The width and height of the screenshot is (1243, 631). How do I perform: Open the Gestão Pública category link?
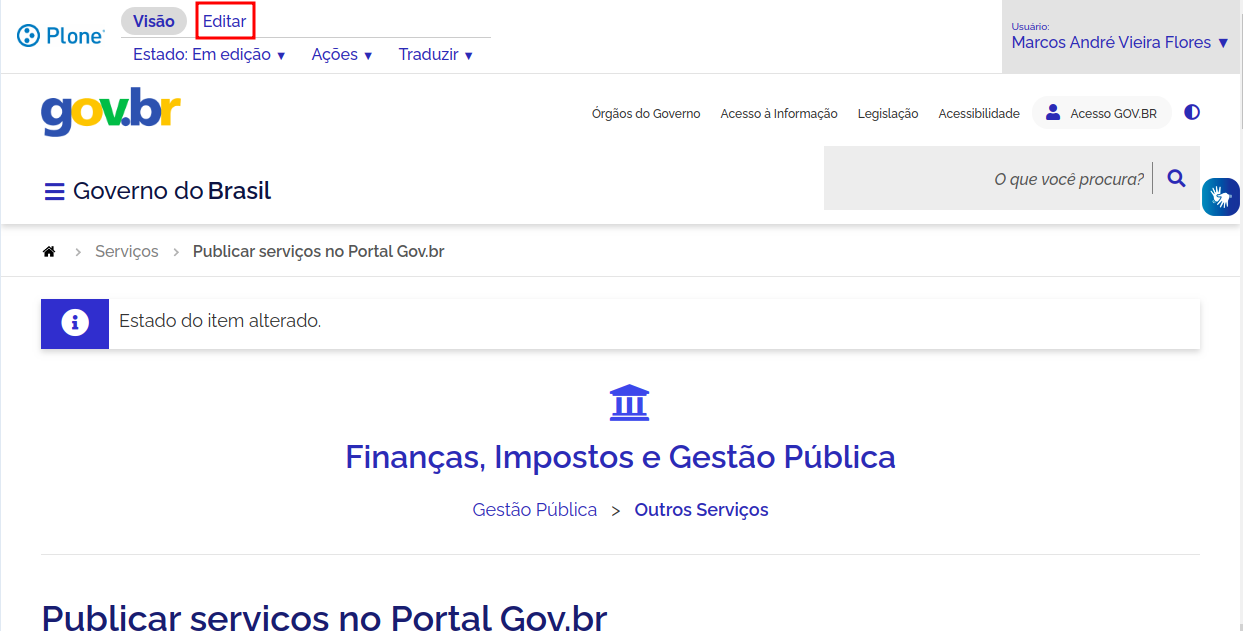pyautogui.click(x=534, y=510)
